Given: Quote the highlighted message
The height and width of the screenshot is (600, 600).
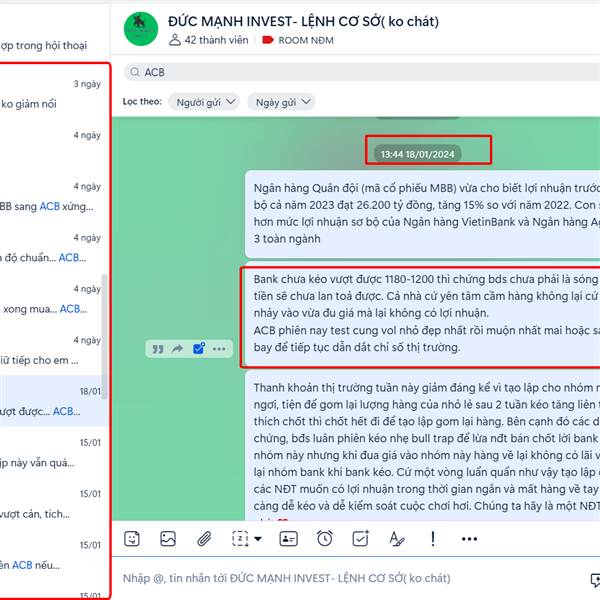Looking at the screenshot, I should 158,349.
